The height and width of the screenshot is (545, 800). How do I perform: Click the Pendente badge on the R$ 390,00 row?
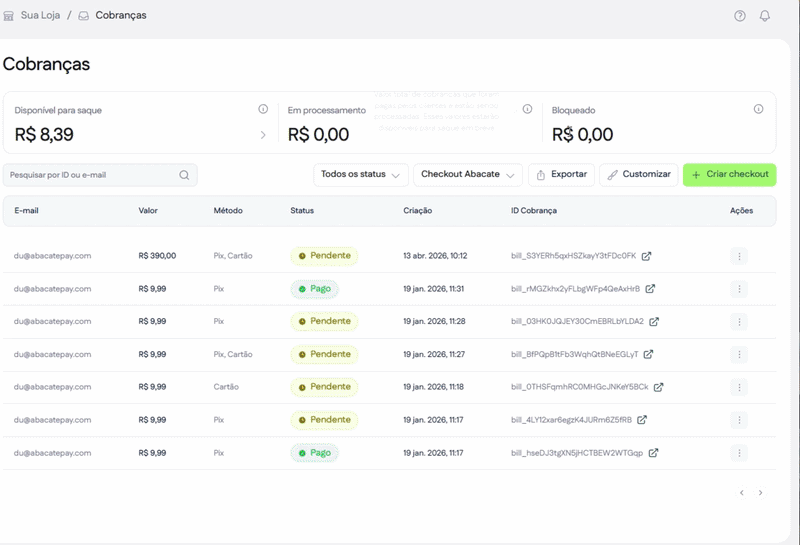tap(324, 256)
